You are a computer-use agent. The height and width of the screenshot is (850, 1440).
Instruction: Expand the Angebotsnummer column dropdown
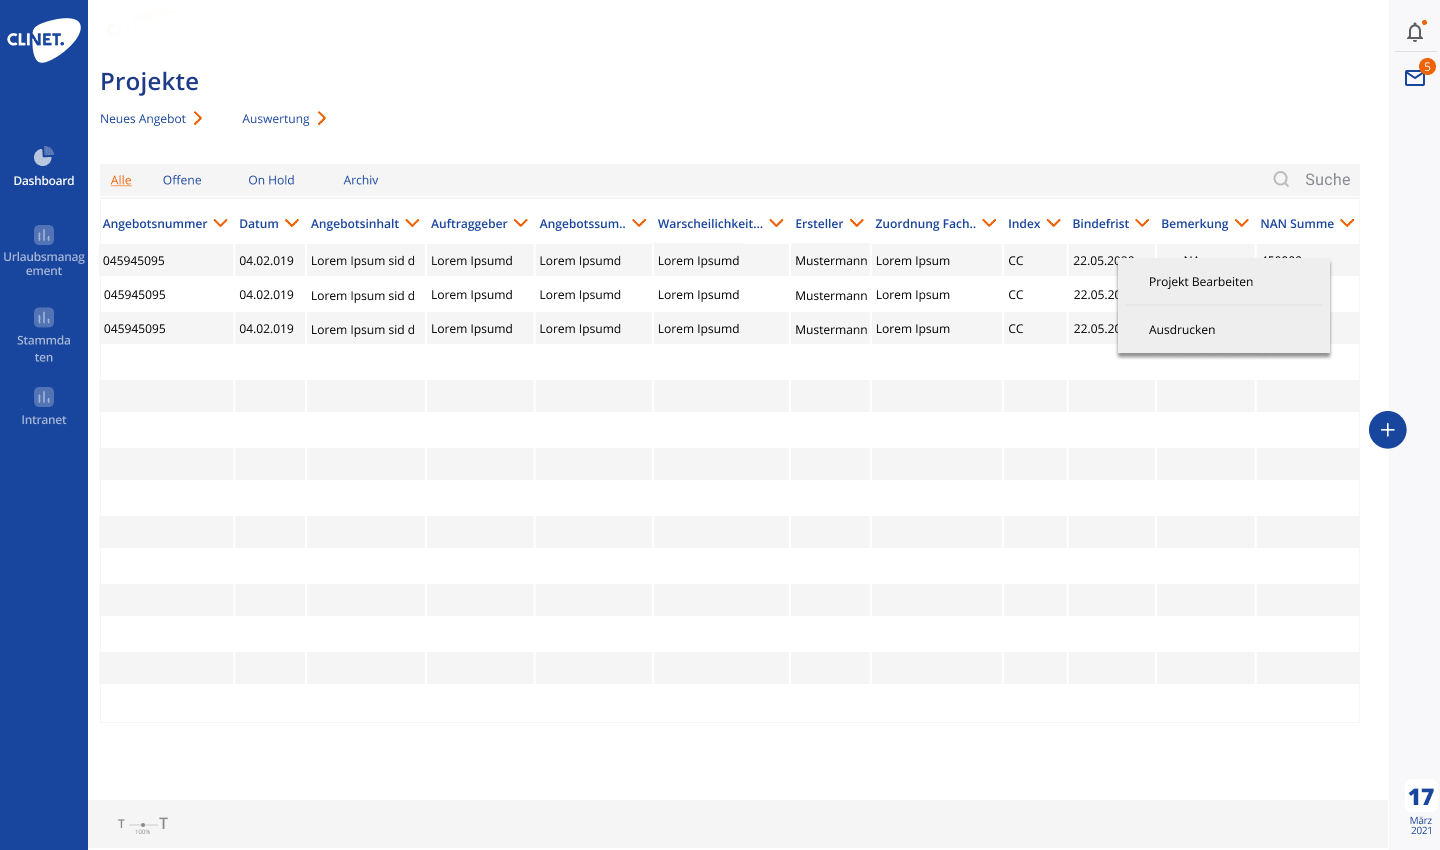click(x=221, y=223)
